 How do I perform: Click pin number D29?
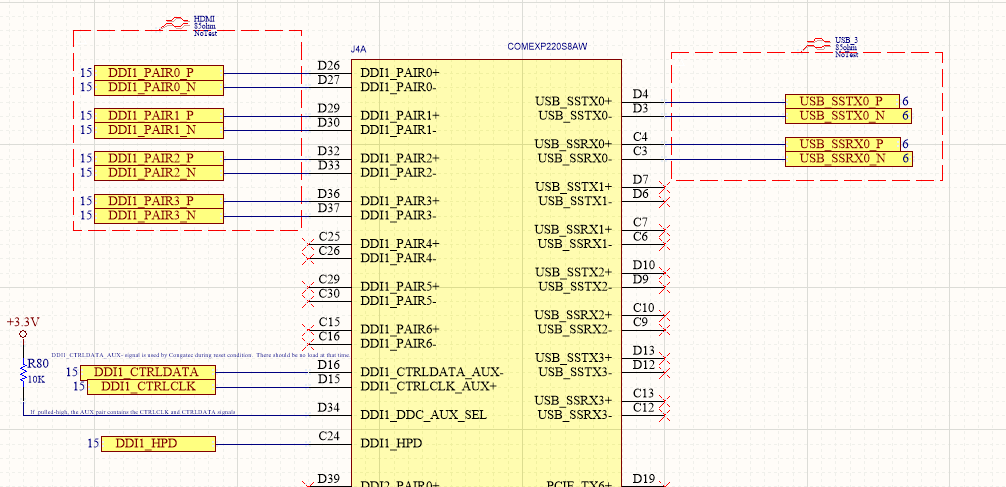coord(328,108)
